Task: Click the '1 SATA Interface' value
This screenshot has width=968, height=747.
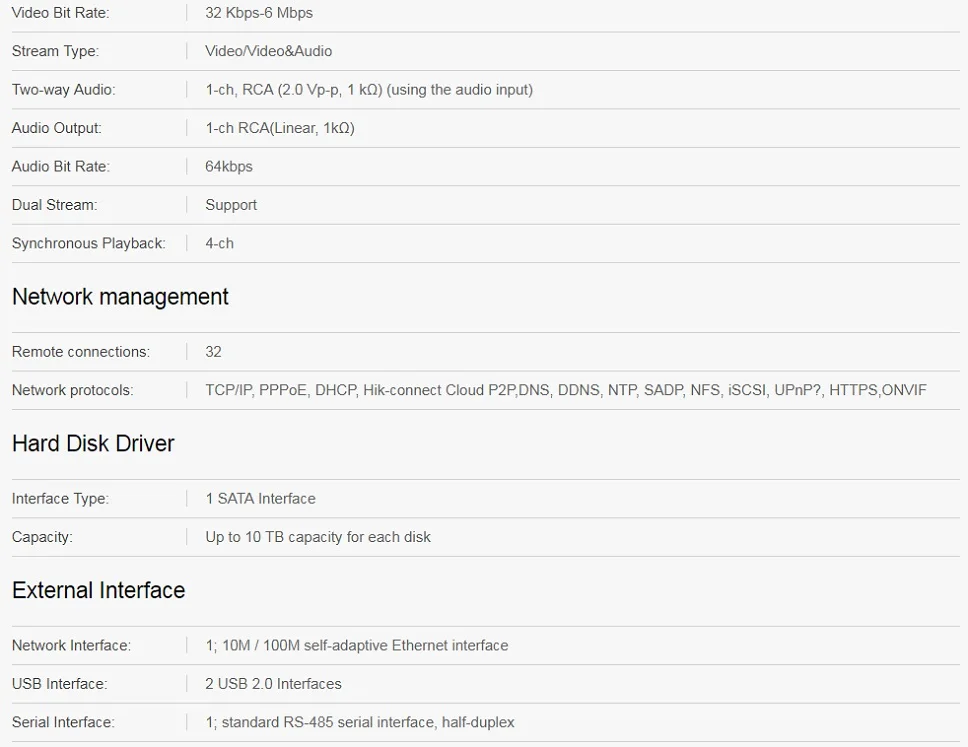Action: click(261, 498)
